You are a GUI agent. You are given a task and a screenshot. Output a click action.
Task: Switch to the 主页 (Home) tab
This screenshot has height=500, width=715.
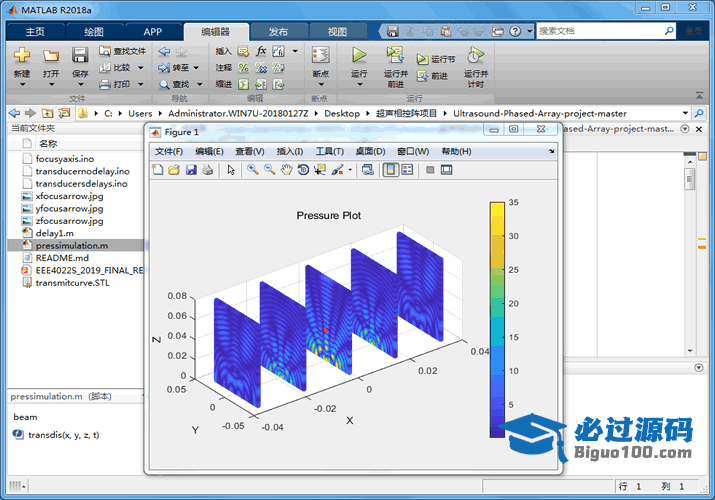click(x=35, y=31)
